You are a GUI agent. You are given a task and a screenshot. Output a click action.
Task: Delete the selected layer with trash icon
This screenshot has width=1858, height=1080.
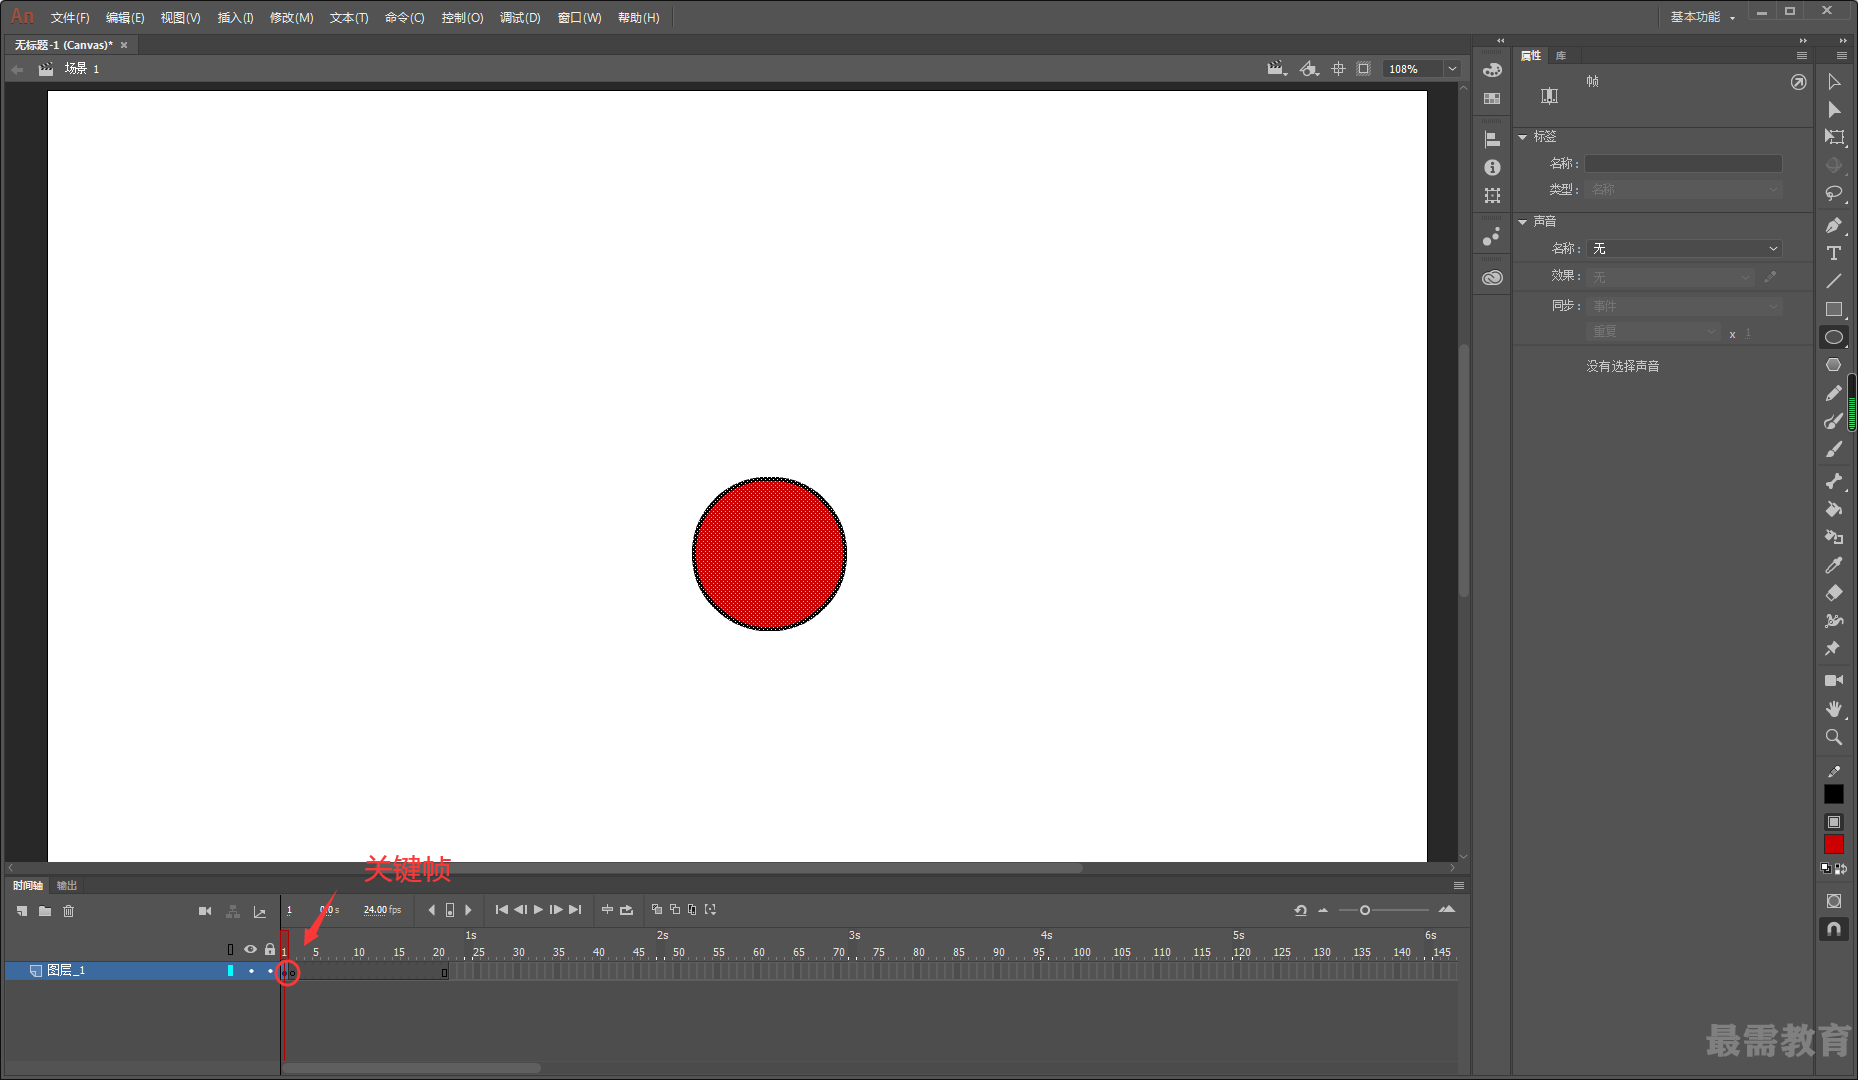coord(69,911)
